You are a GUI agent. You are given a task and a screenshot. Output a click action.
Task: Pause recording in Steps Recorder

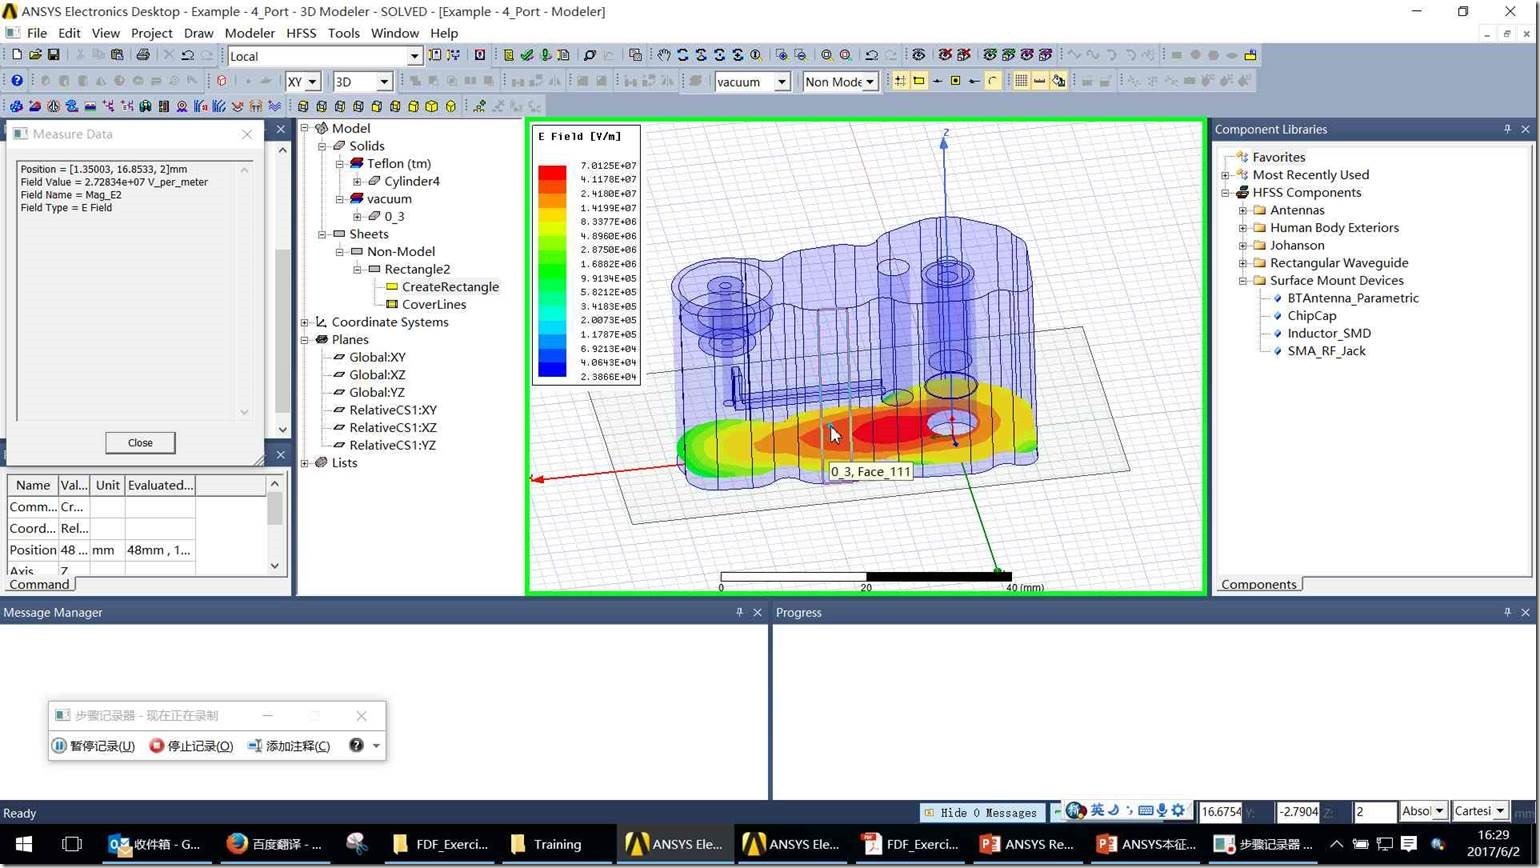click(x=94, y=746)
